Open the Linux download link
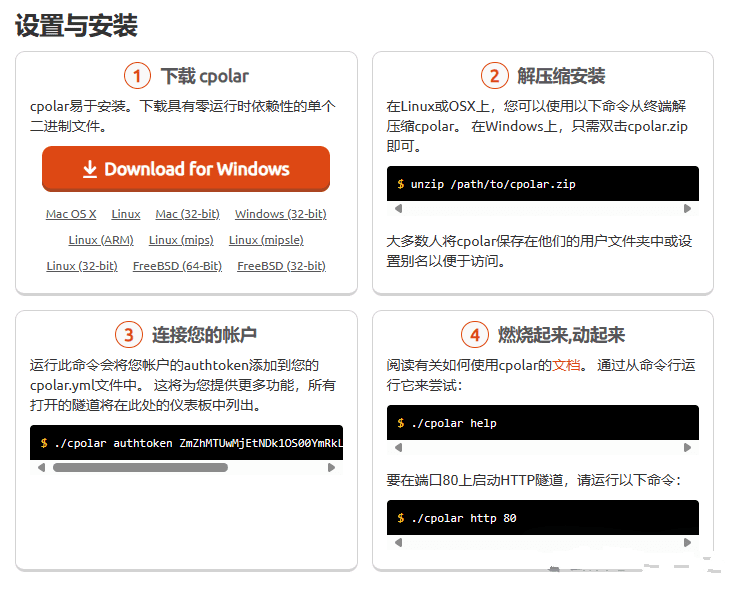 tap(126, 214)
